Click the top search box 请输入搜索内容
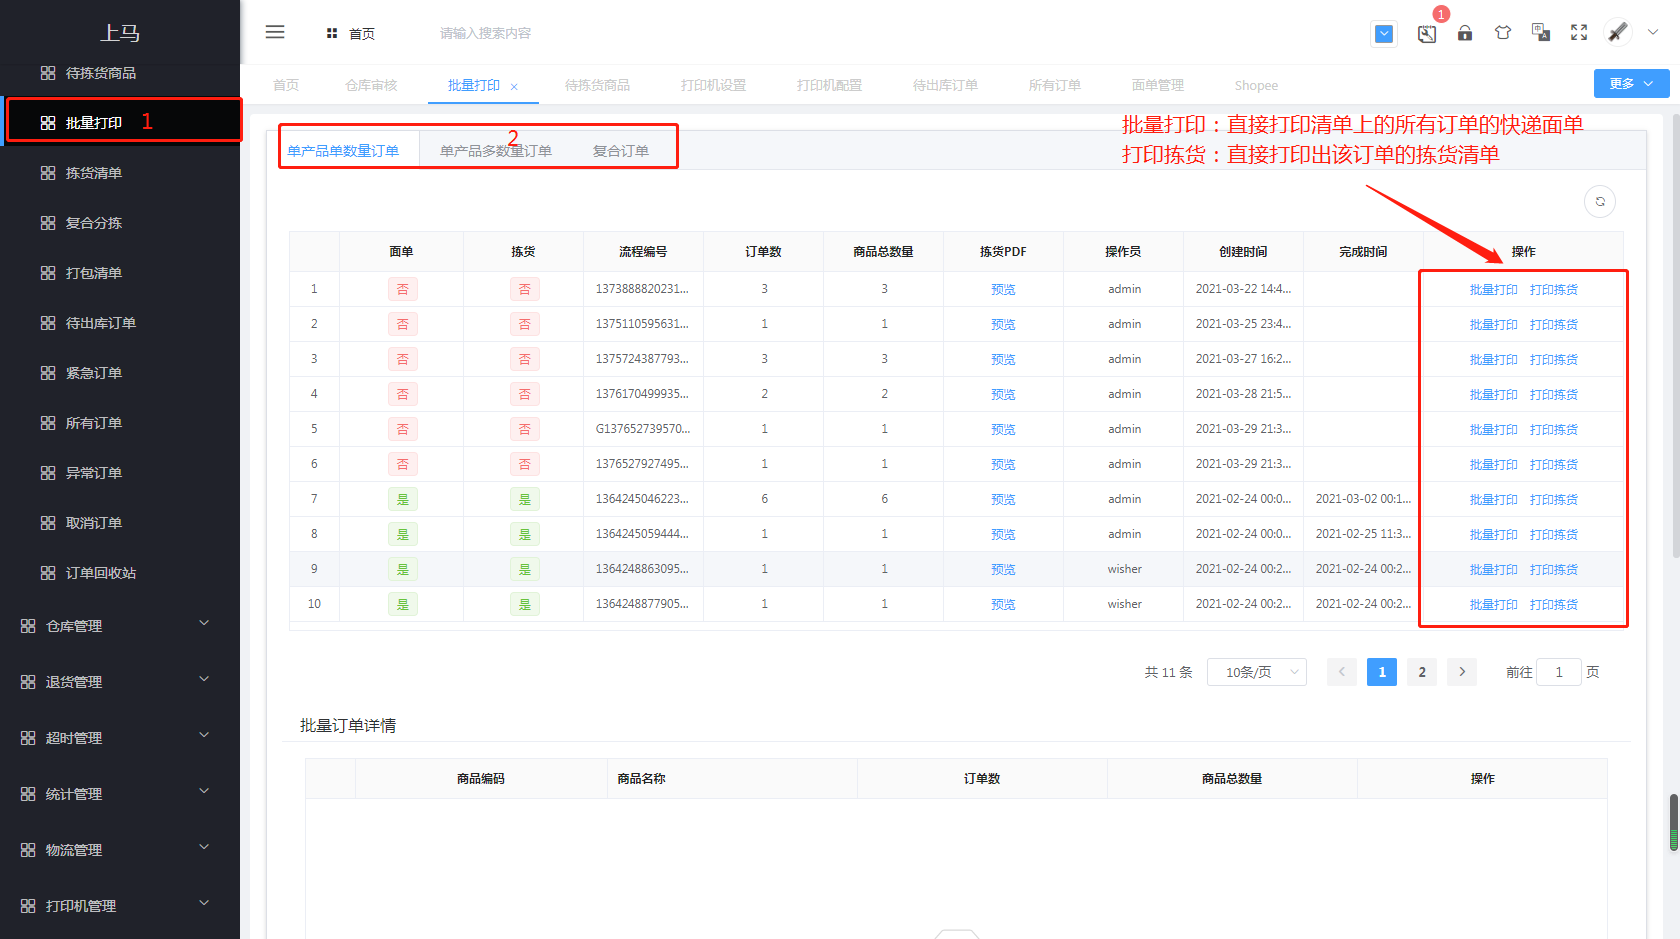Screen dimensions: 1680x939 486,34
